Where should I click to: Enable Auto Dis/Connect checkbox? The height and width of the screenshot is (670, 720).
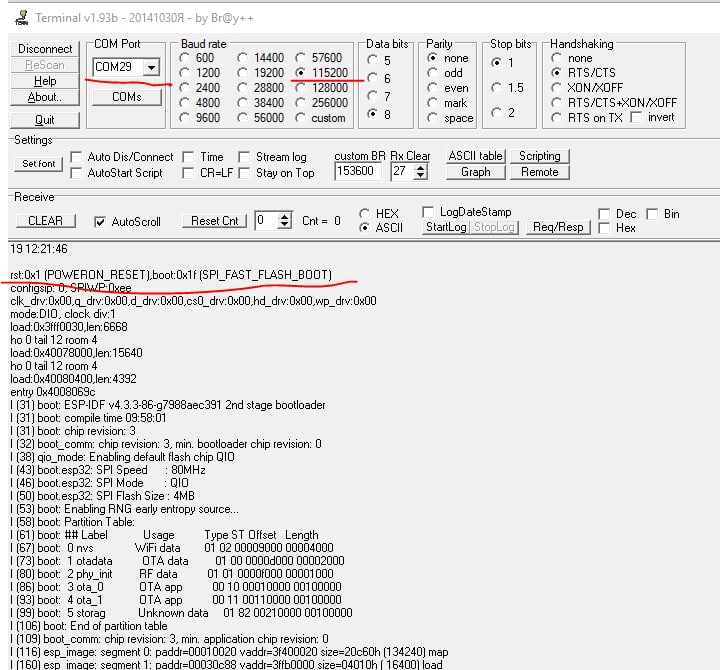76,157
